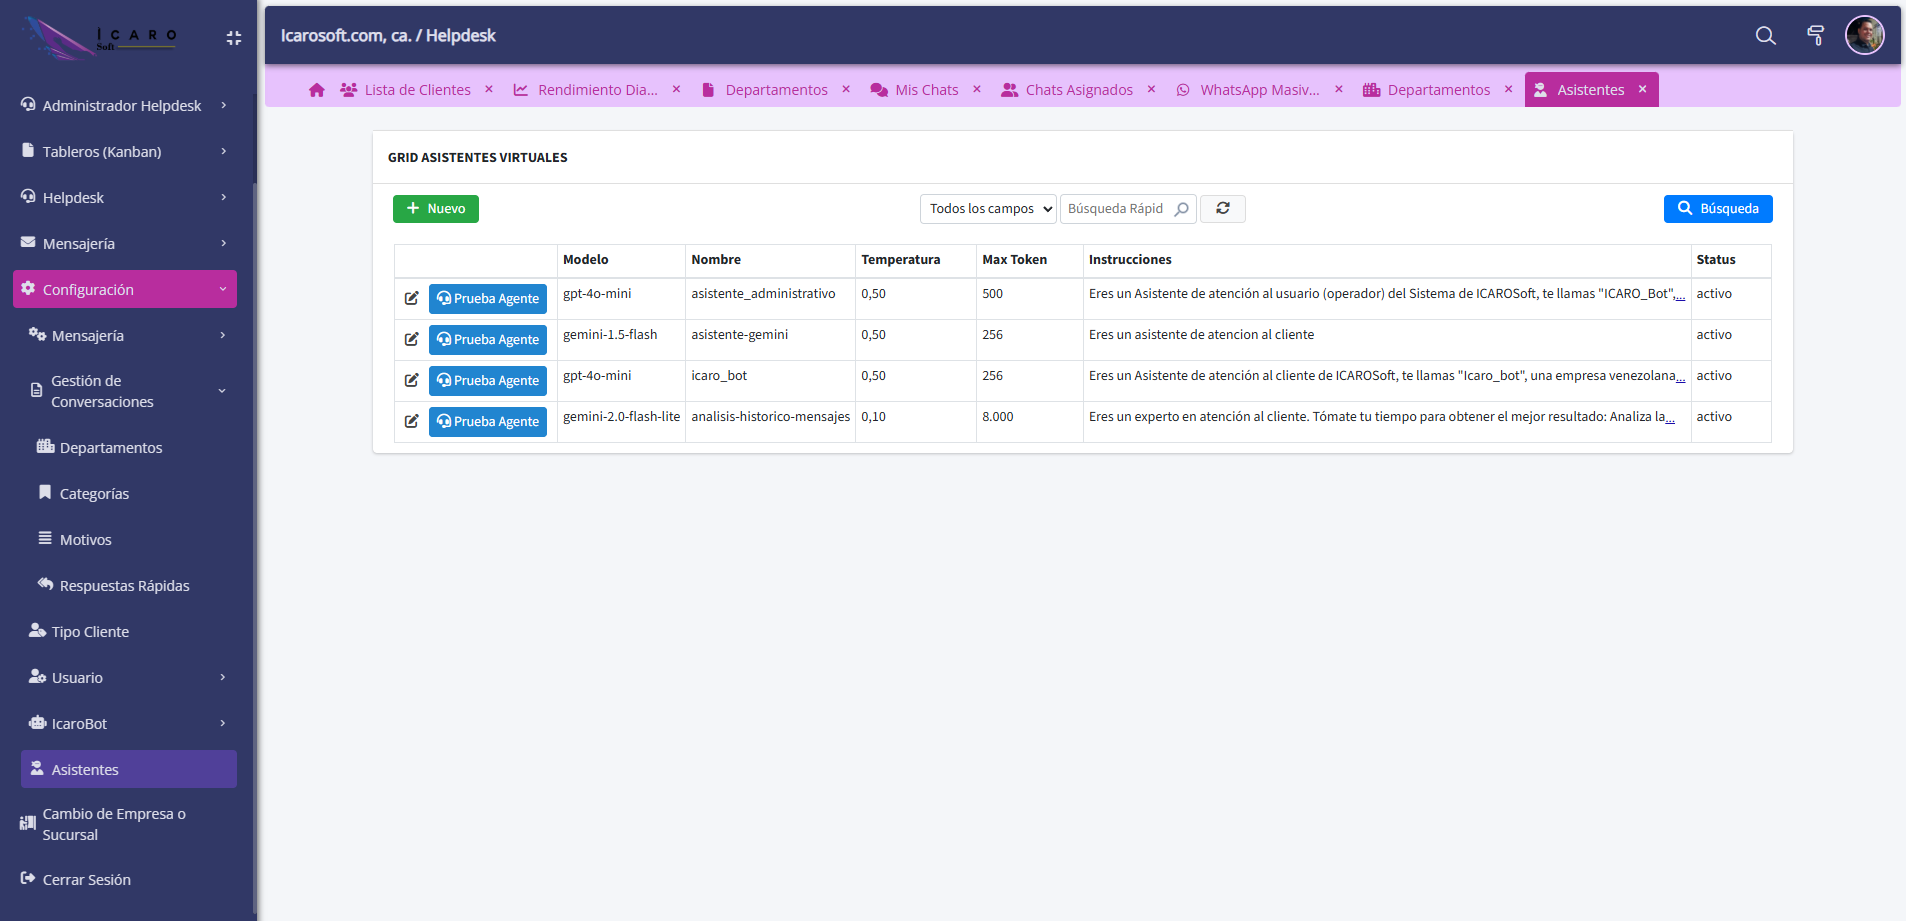Image resolution: width=1906 pixels, height=921 pixels.
Task: Expand Administrador Helpdesk menu
Action: (125, 105)
